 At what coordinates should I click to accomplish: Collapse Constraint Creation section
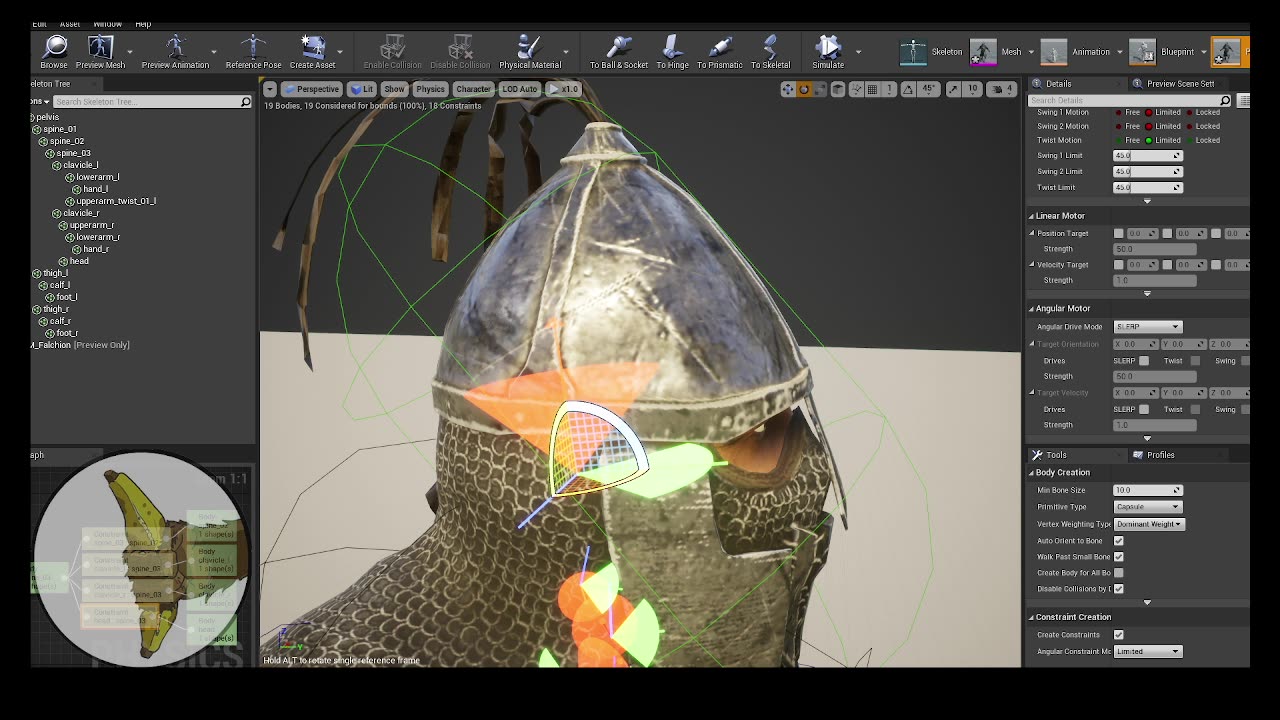(x=1031, y=617)
